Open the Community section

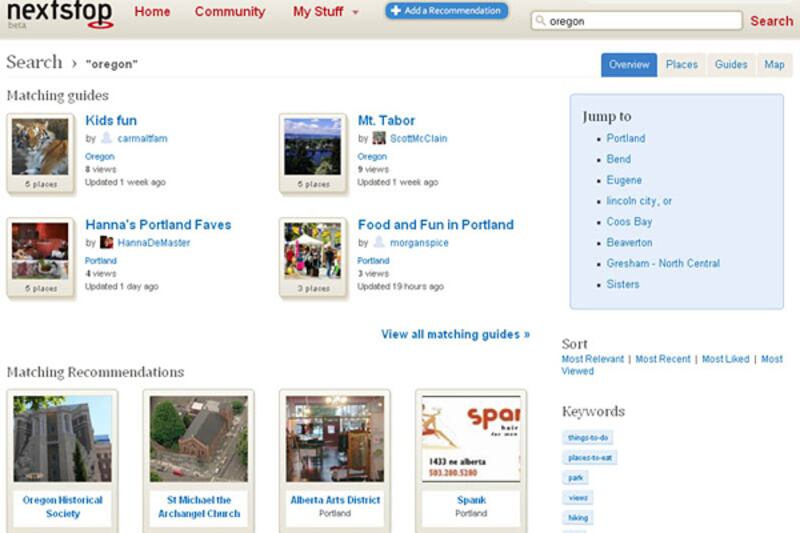(230, 12)
